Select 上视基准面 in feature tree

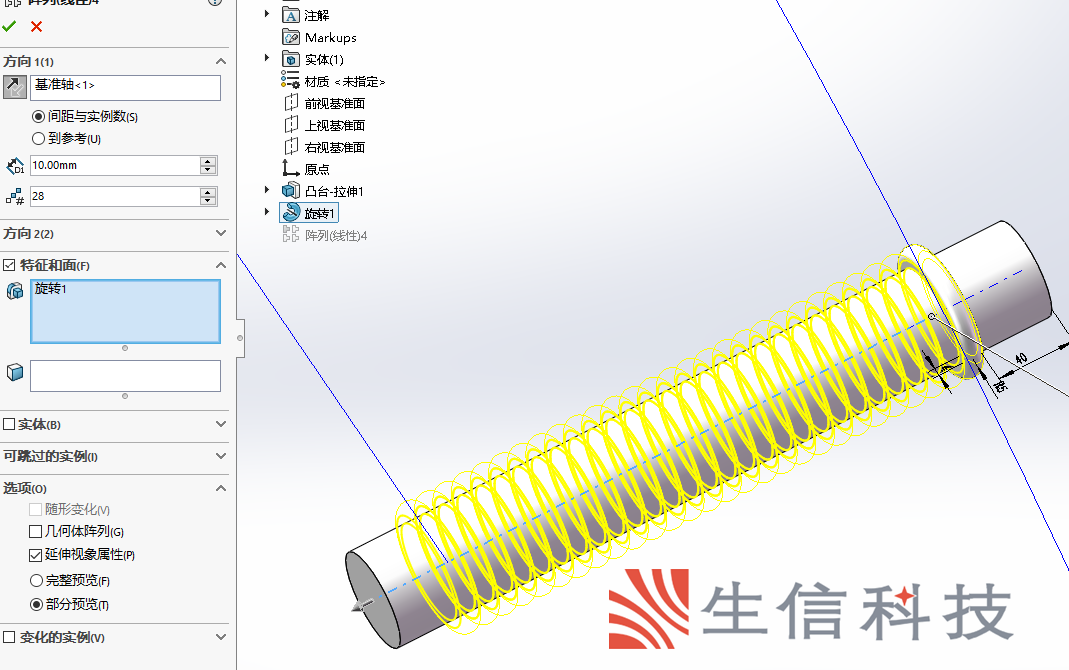[334, 125]
